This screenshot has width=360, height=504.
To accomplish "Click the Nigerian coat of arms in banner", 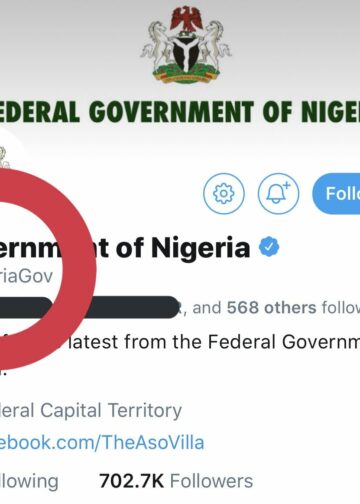I will click(186, 44).
